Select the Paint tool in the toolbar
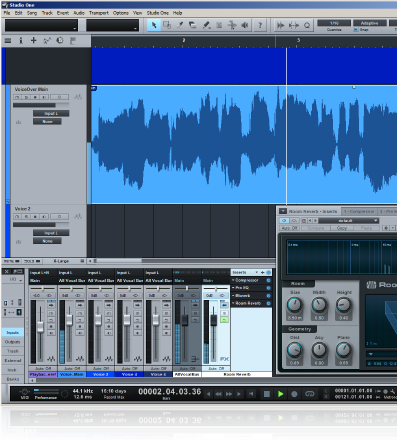The image size is (397, 441). tap(206, 25)
